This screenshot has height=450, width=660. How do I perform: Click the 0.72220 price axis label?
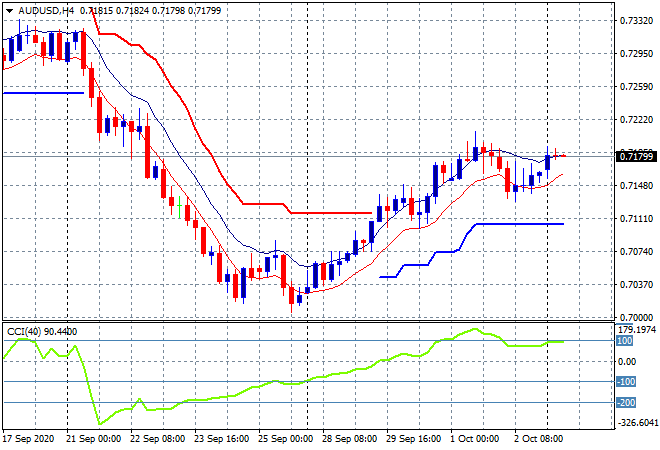636,120
